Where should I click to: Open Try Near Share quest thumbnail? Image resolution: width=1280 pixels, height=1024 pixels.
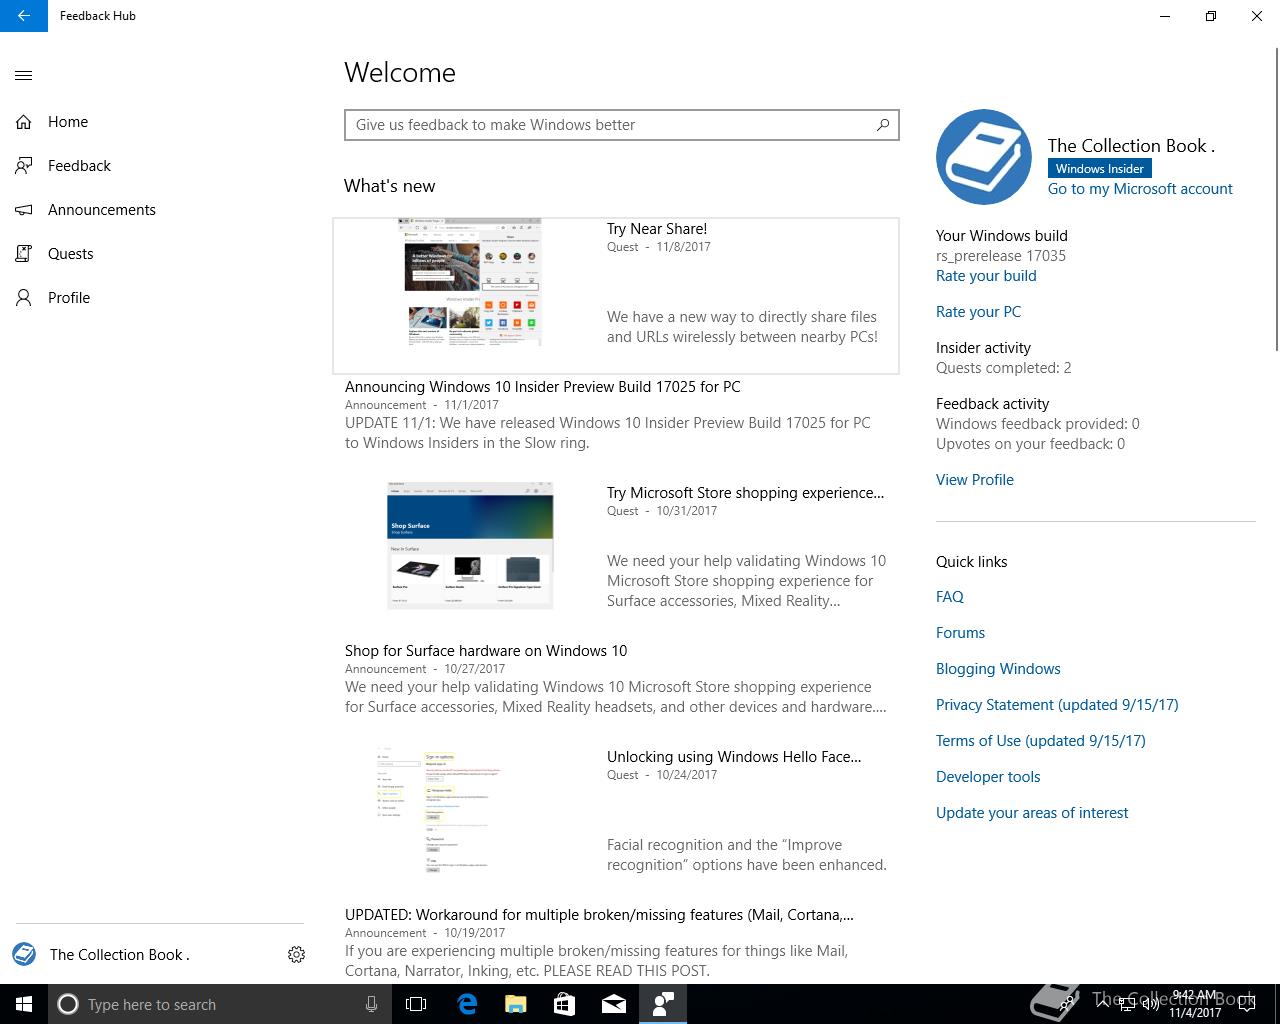pos(470,283)
